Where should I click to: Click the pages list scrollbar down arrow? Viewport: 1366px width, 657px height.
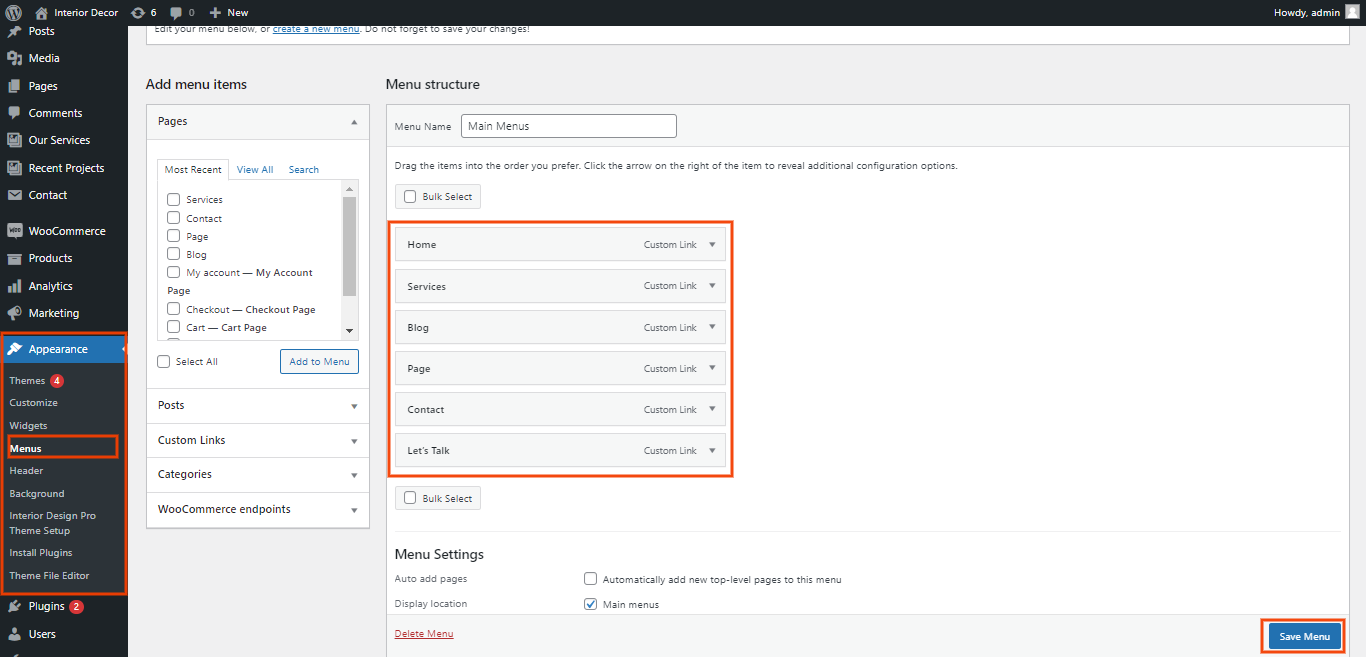(349, 331)
